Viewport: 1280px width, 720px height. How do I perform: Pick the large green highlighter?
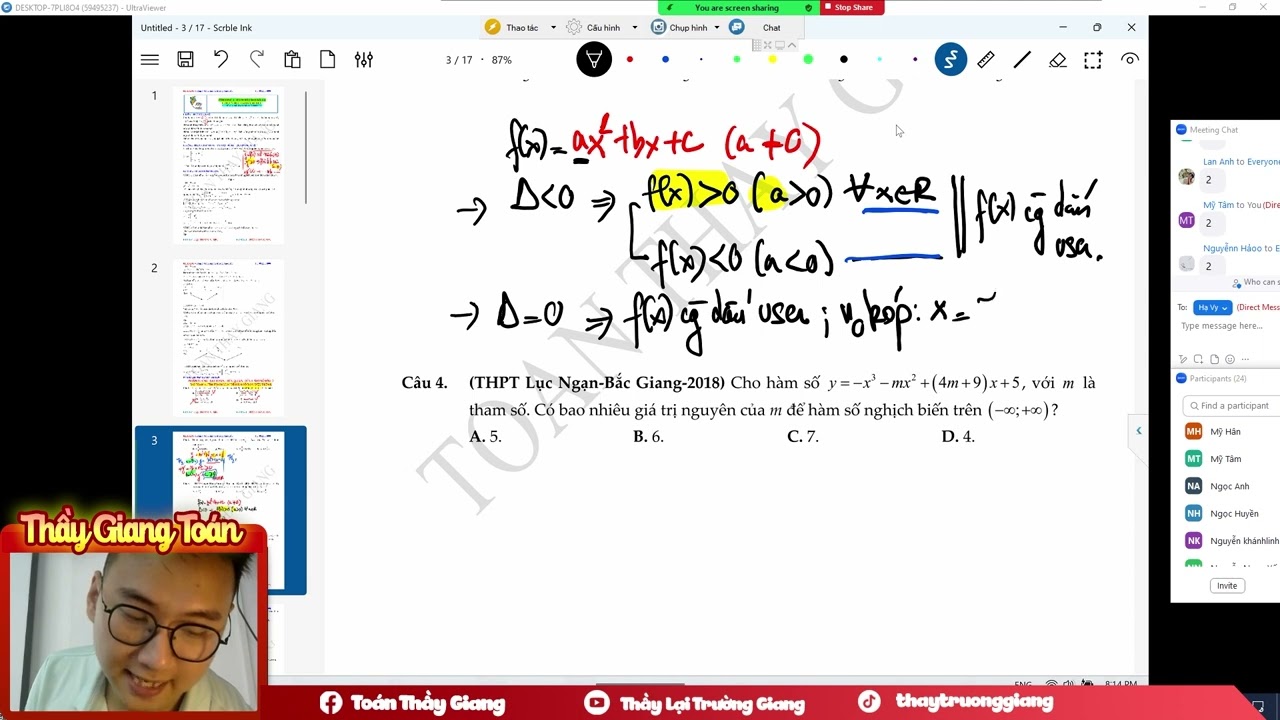(x=808, y=60)
